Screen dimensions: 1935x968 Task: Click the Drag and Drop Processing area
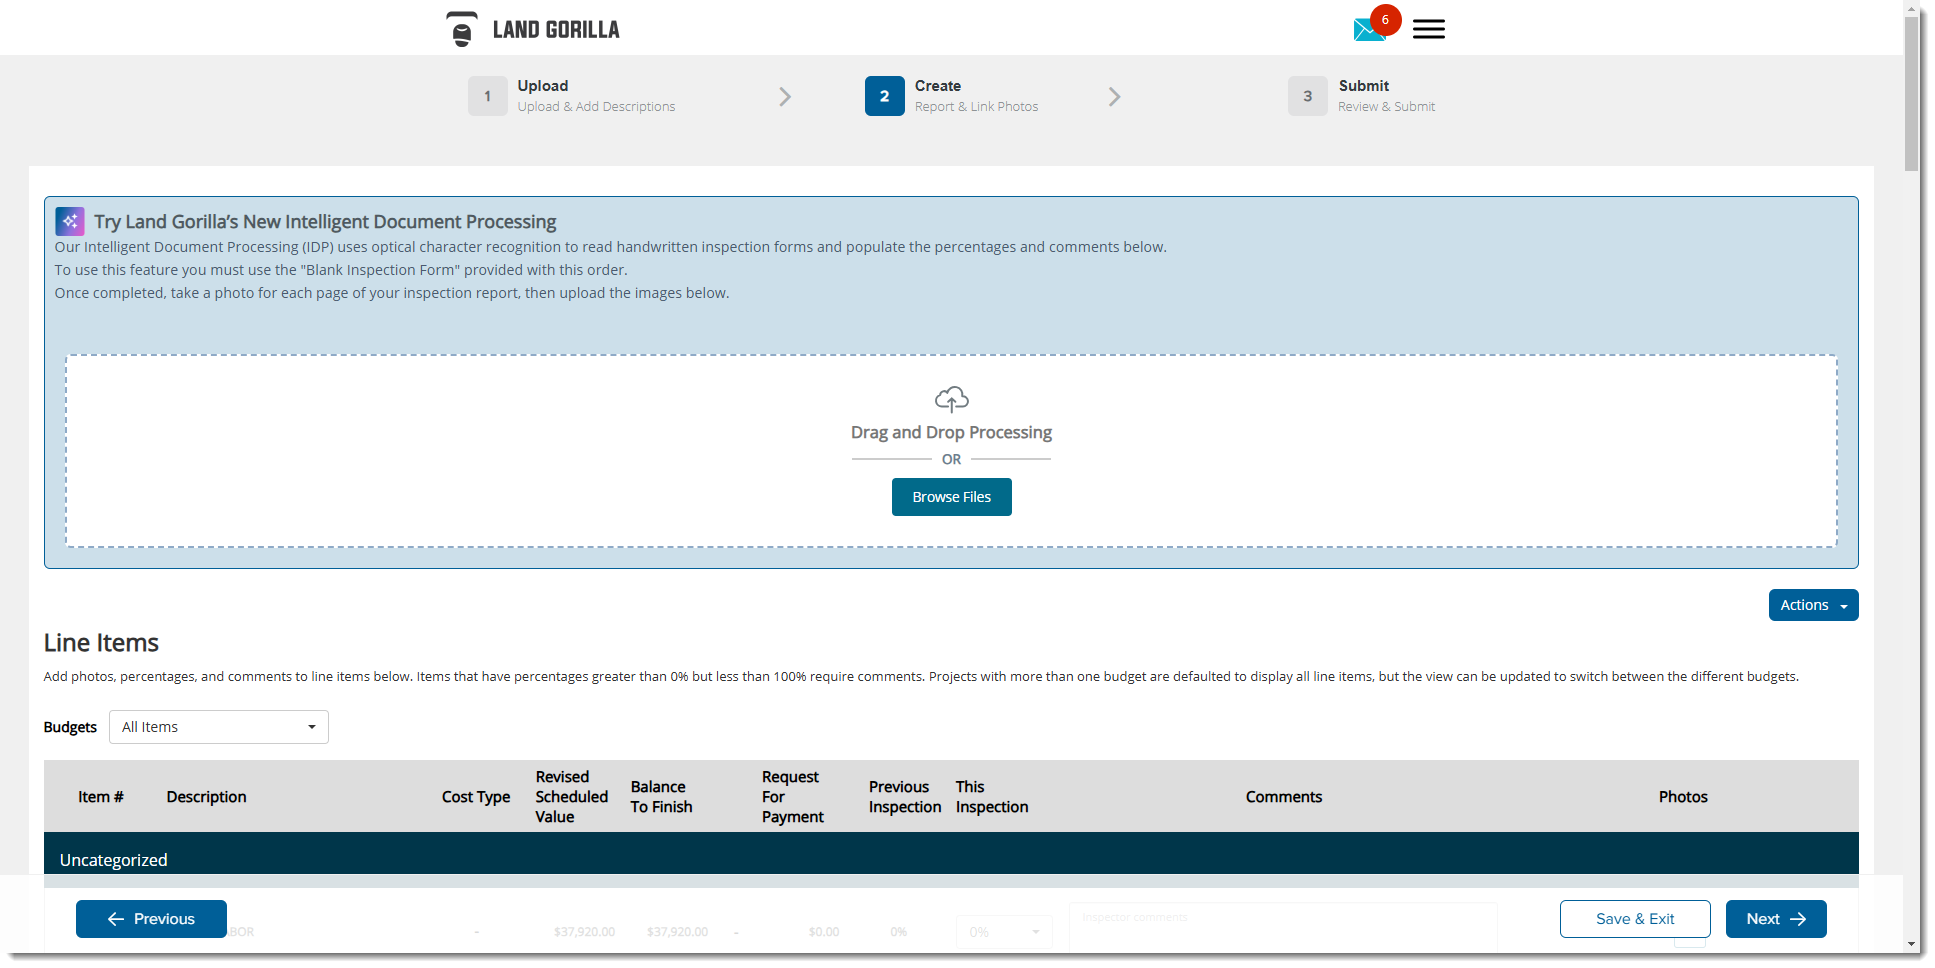point(951,451)
